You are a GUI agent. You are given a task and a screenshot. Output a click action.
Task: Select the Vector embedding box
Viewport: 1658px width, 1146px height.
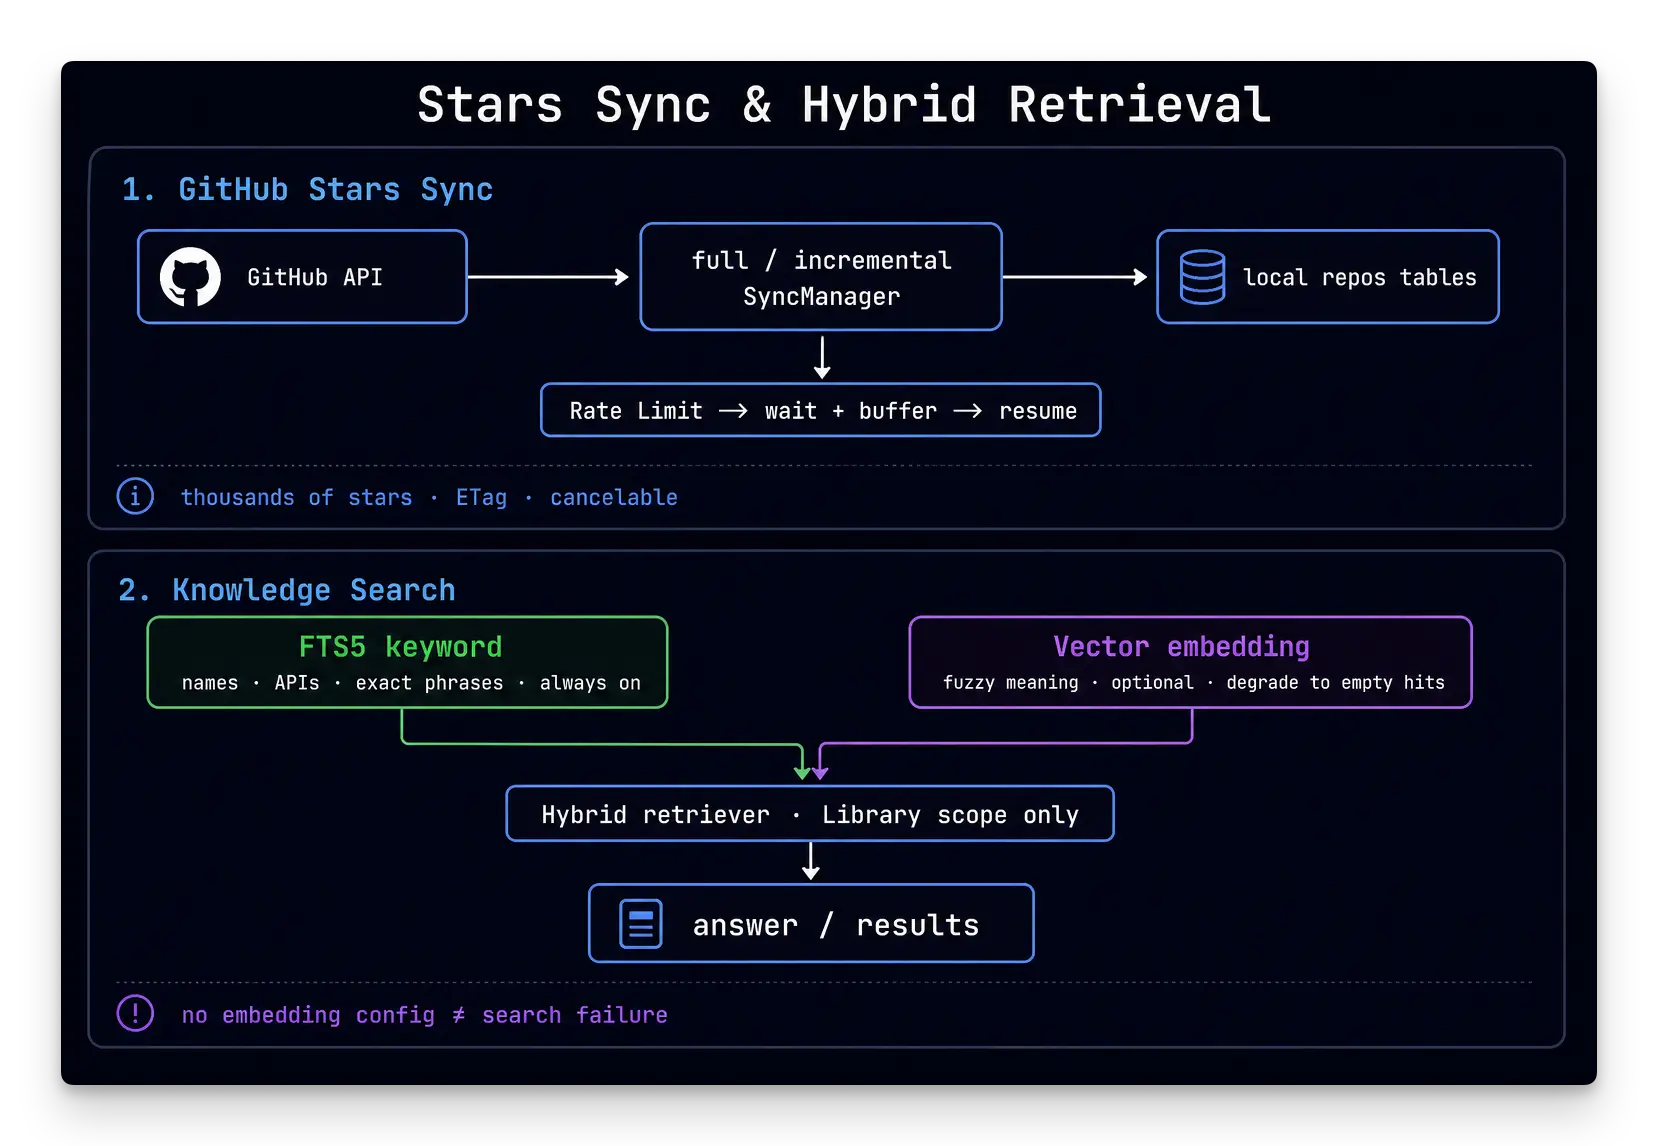[1191, 662]
